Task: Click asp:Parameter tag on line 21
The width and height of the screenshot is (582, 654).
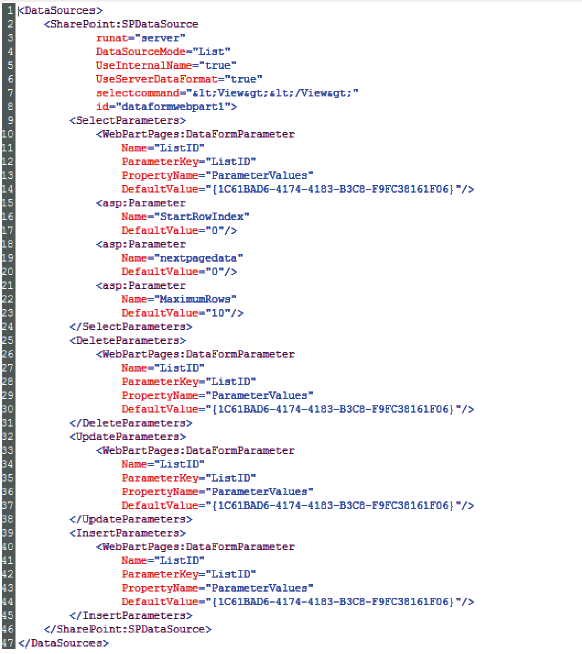Action: (x=141, y=285)
